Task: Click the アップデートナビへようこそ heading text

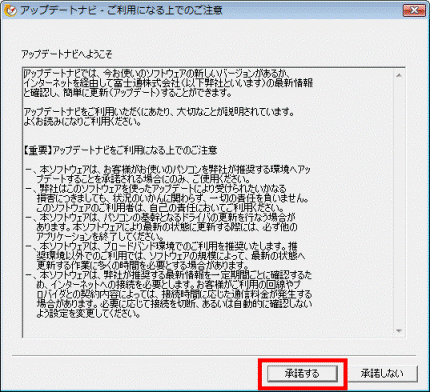Action: pos(67,54)
